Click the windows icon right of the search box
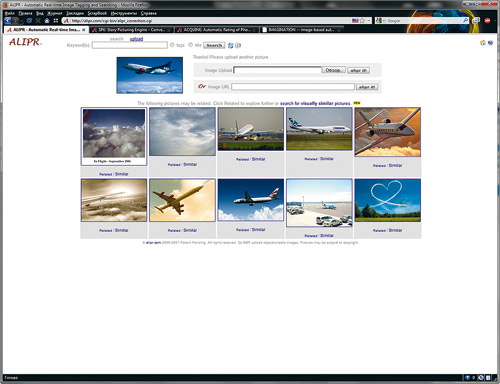 [476, 21]
